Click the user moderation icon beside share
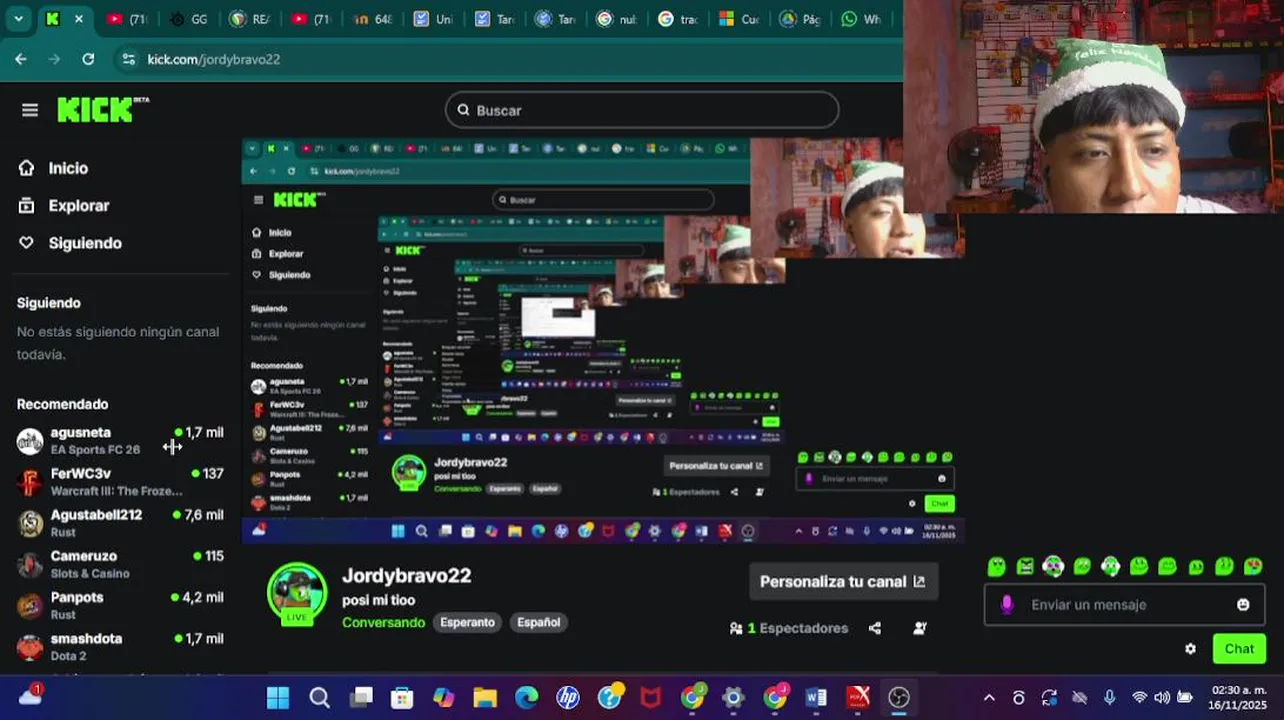 click(x=919, y=628)
